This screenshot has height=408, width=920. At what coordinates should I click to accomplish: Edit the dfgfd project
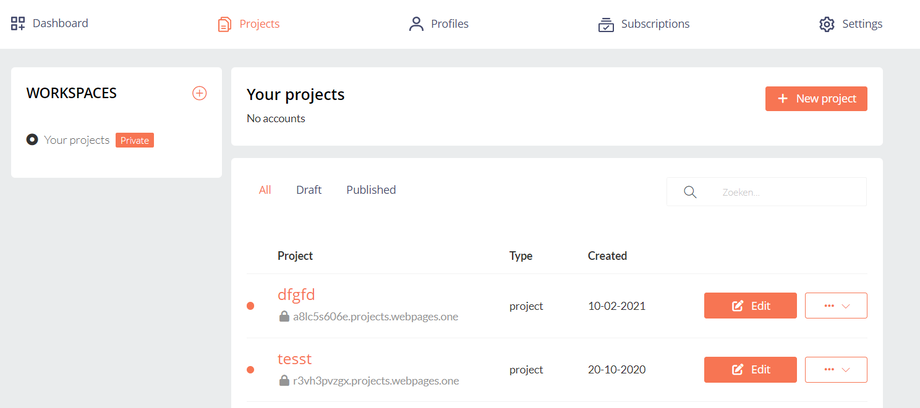point(750,306)
